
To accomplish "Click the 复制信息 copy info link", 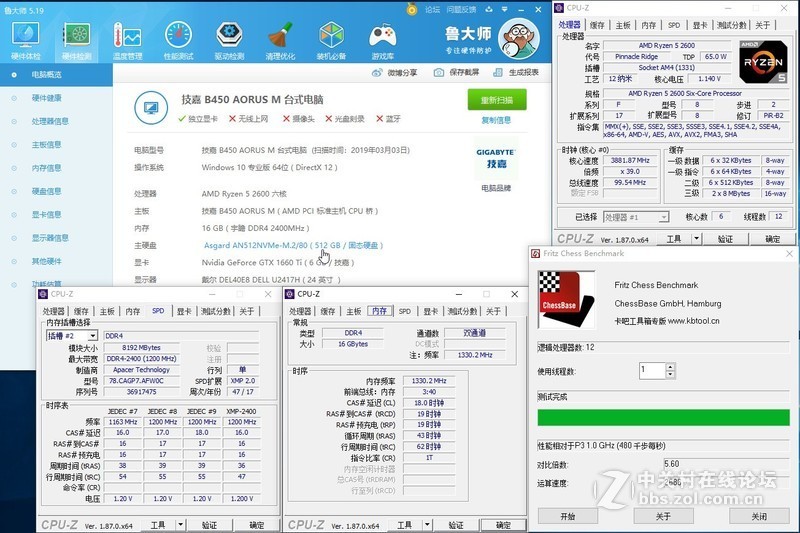I will [496, 120].
